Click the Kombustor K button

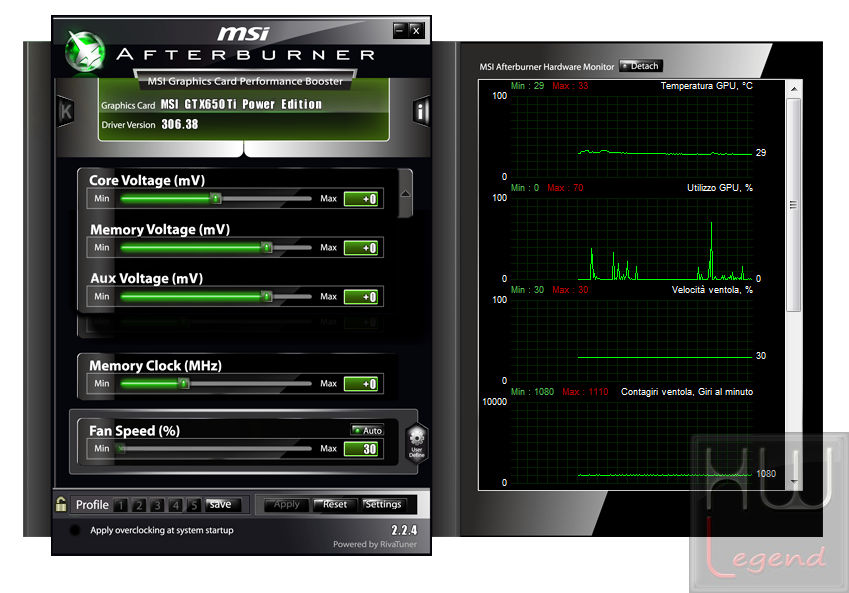coord(66,112)
